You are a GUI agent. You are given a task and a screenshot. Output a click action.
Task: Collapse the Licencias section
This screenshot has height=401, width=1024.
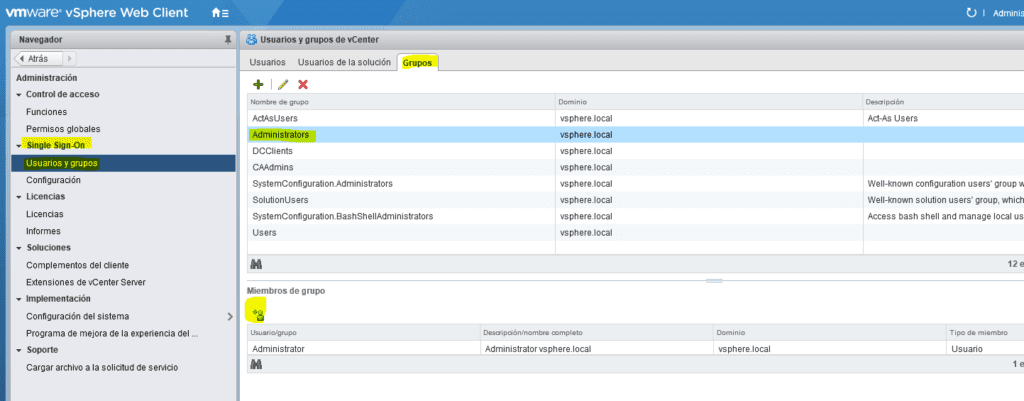[20, 197]
